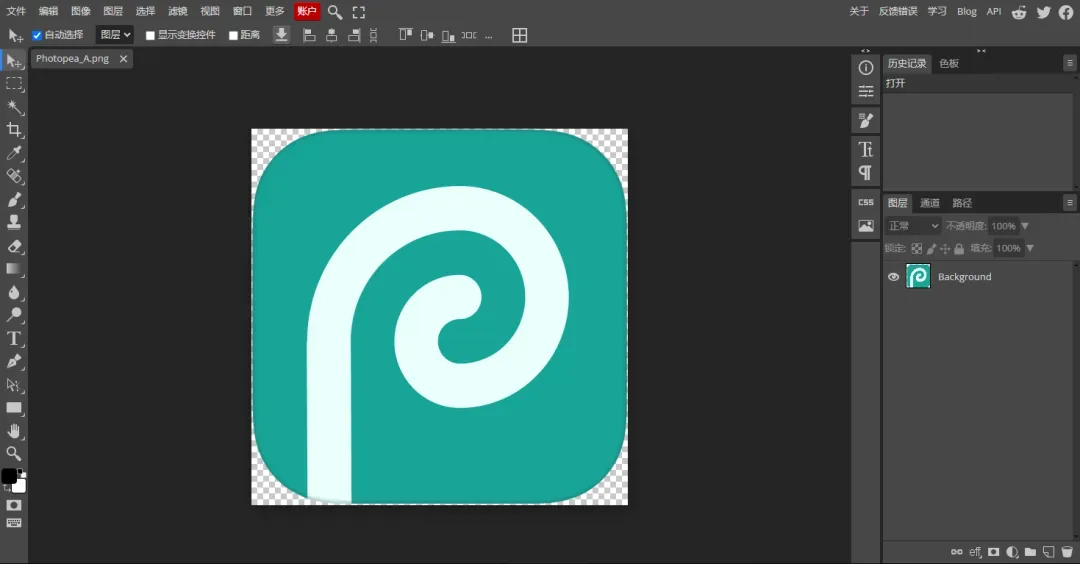The width and height of the screenshot is (1080, 564).
Task: Click the black foreground color swatch
Action: (x=9, y=476)
